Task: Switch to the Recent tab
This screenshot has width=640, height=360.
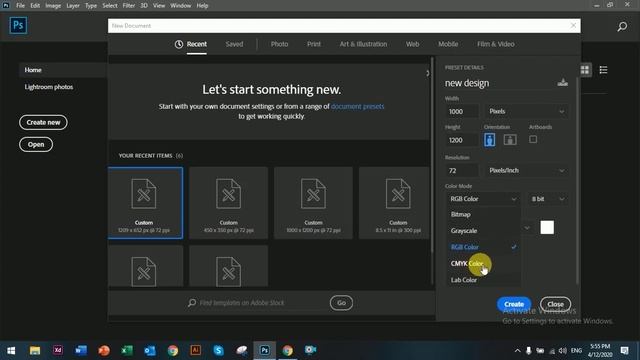Action: pyautogui.click(x=196, y=44)
